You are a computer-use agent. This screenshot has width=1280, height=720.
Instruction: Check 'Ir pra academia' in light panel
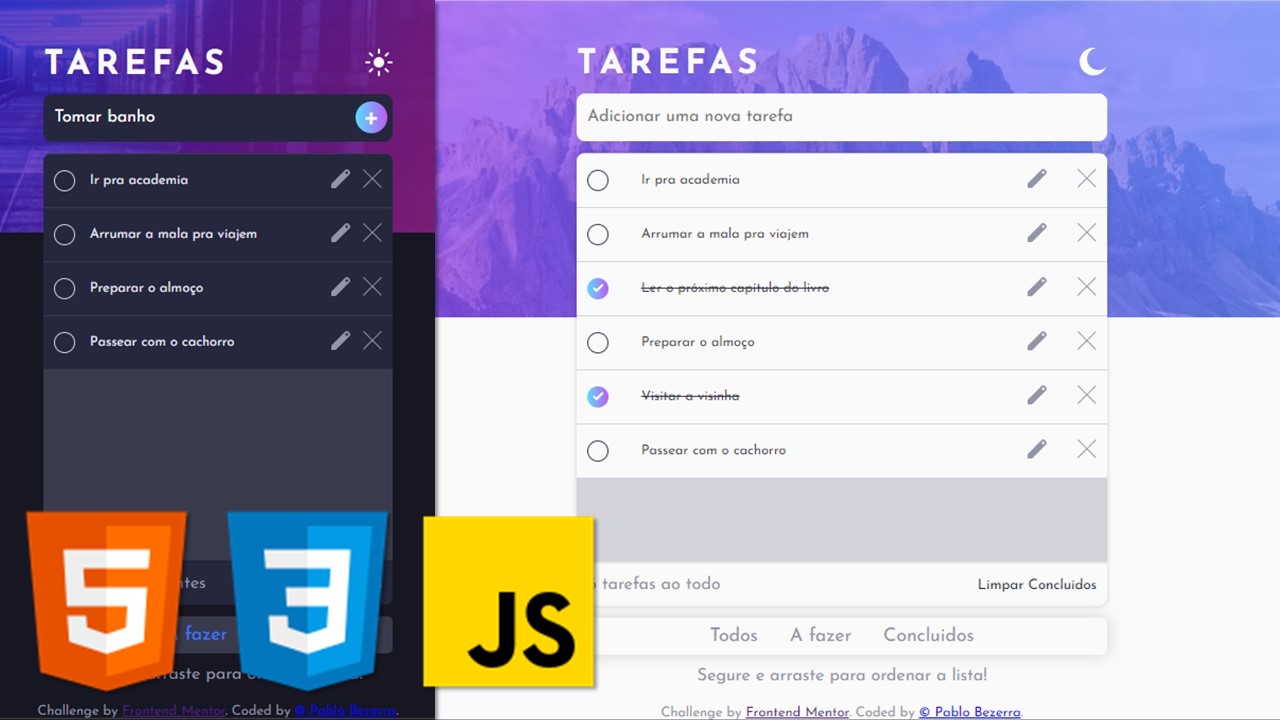pyautogui.click(x=598, y=181)
